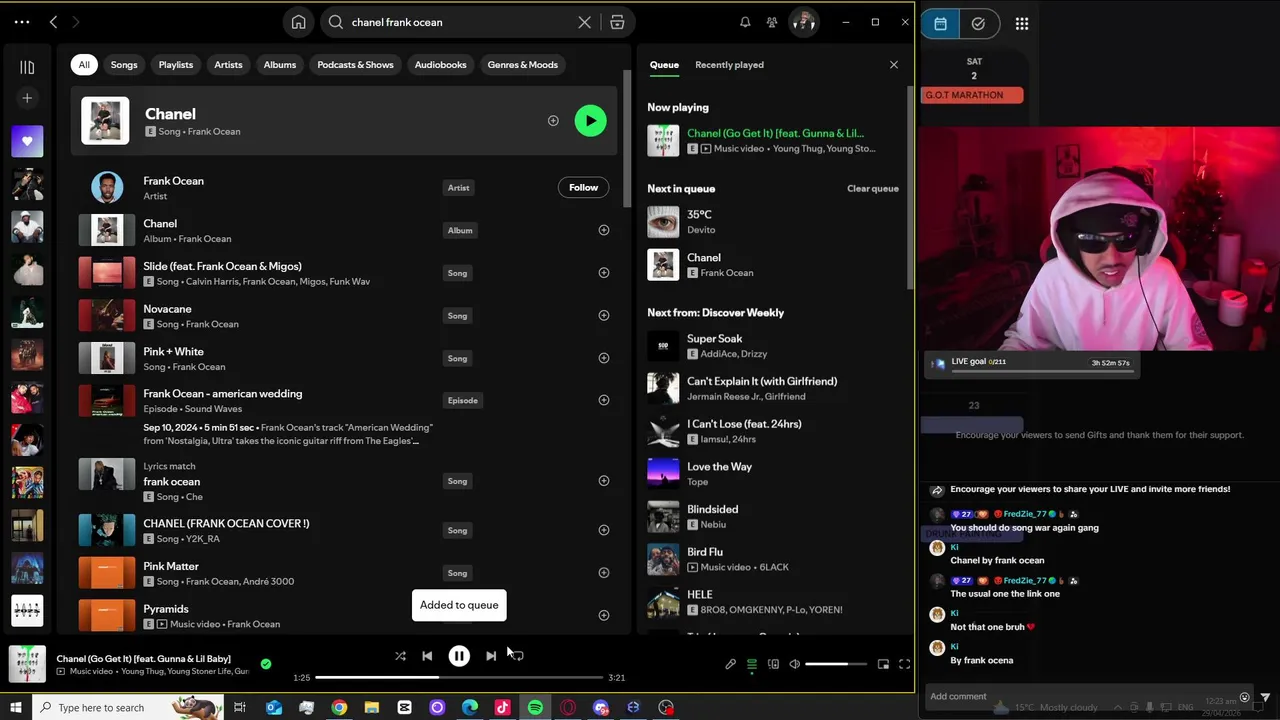Click now playing album art thumbnail
The height and width of the screenshot is (720, 1280).
coord(27,664)
